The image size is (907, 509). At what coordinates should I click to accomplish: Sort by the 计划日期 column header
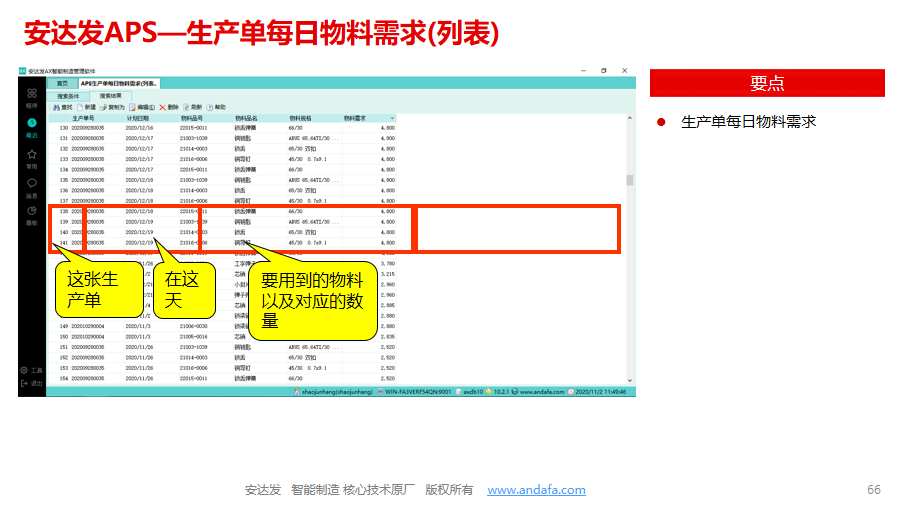coord(138,118)
